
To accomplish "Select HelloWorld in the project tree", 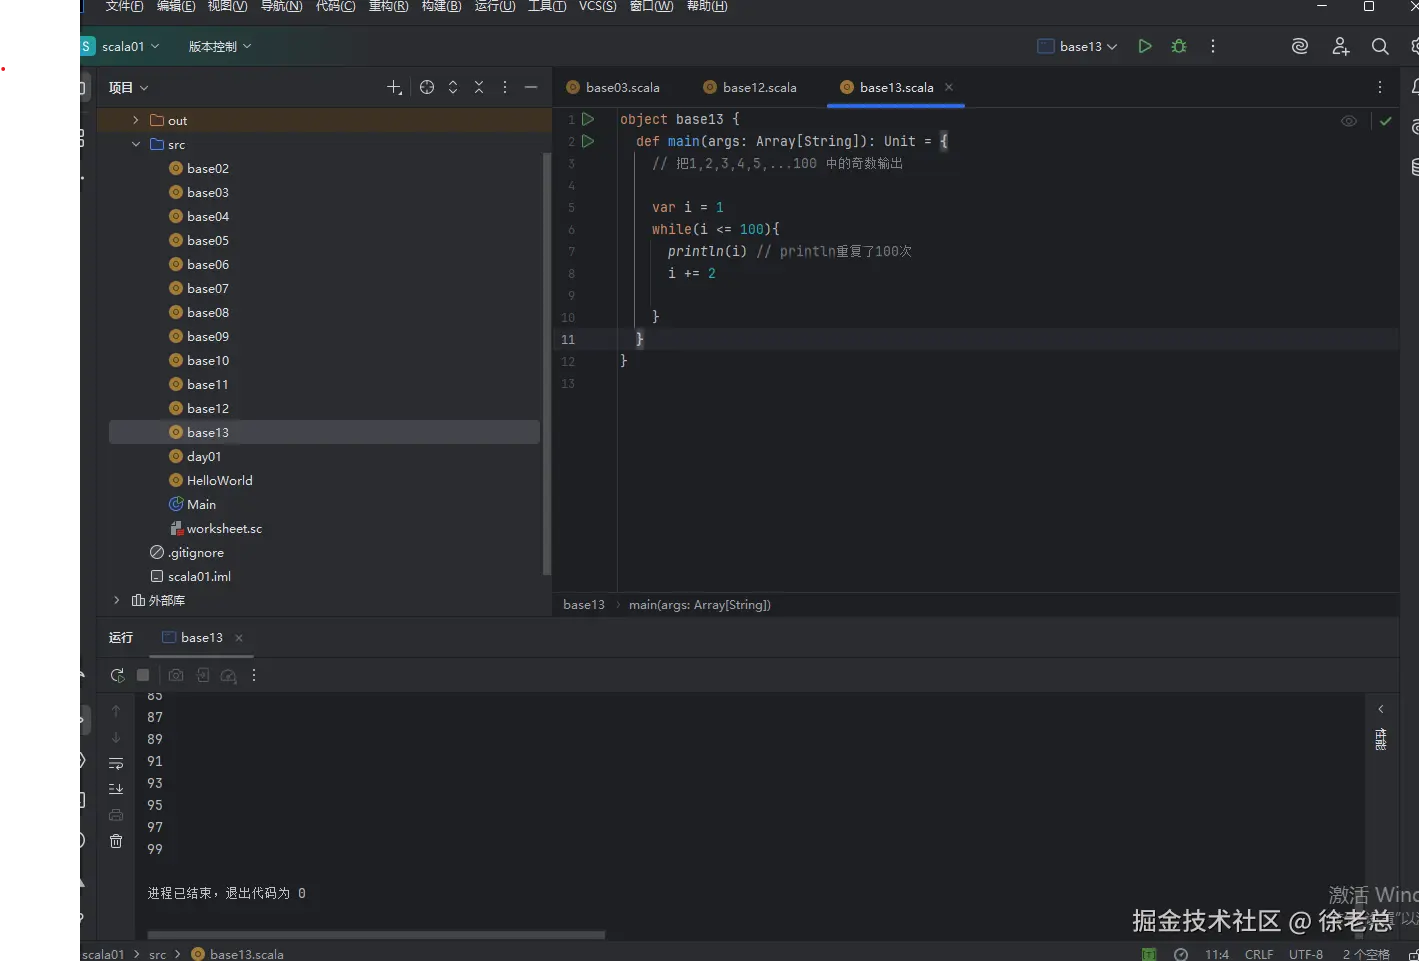I will (219, 480).
